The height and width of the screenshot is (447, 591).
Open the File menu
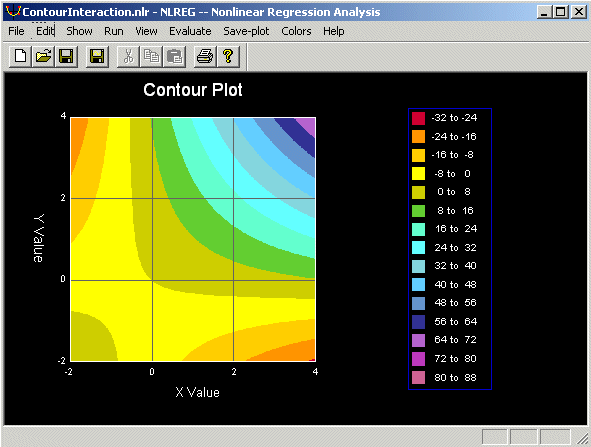point(16,31)
